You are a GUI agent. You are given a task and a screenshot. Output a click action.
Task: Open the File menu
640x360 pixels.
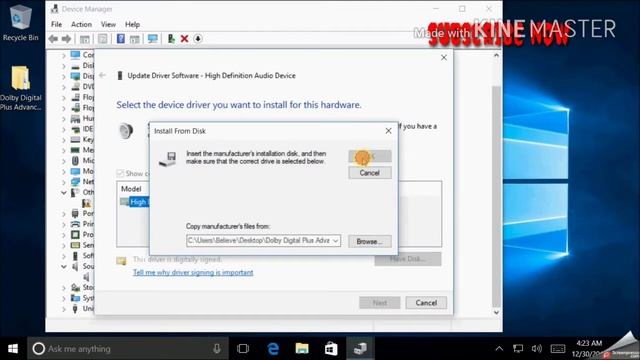click(56, 24)
